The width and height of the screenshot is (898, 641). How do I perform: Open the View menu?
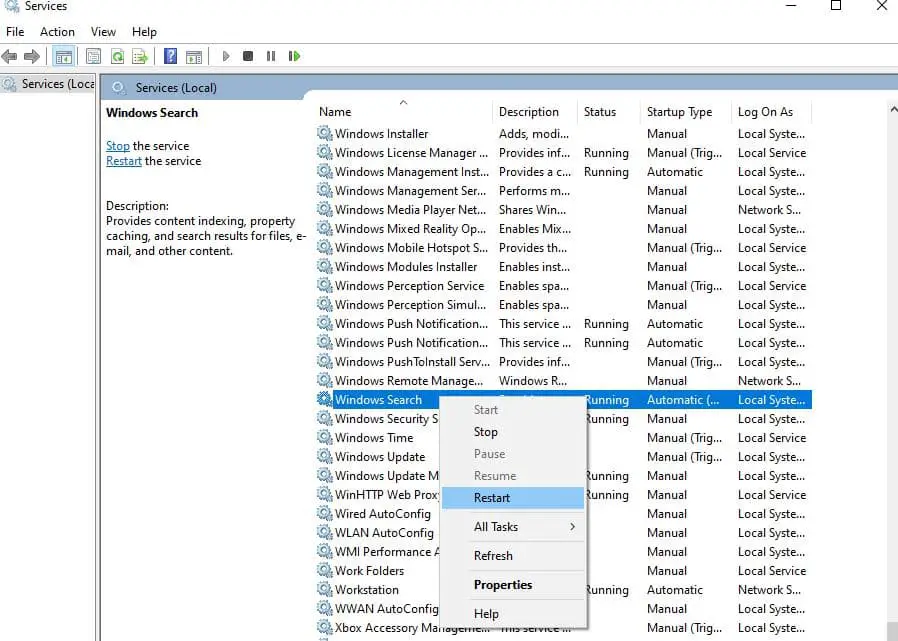(103, 32)
